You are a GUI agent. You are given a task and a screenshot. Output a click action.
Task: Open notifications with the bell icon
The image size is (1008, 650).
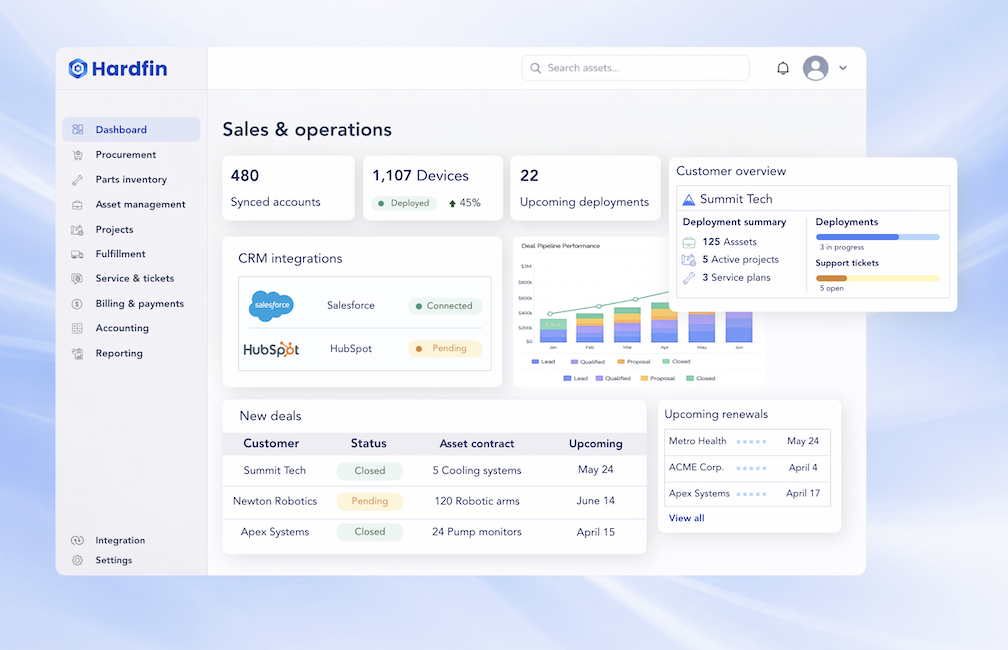click(783, 67)
